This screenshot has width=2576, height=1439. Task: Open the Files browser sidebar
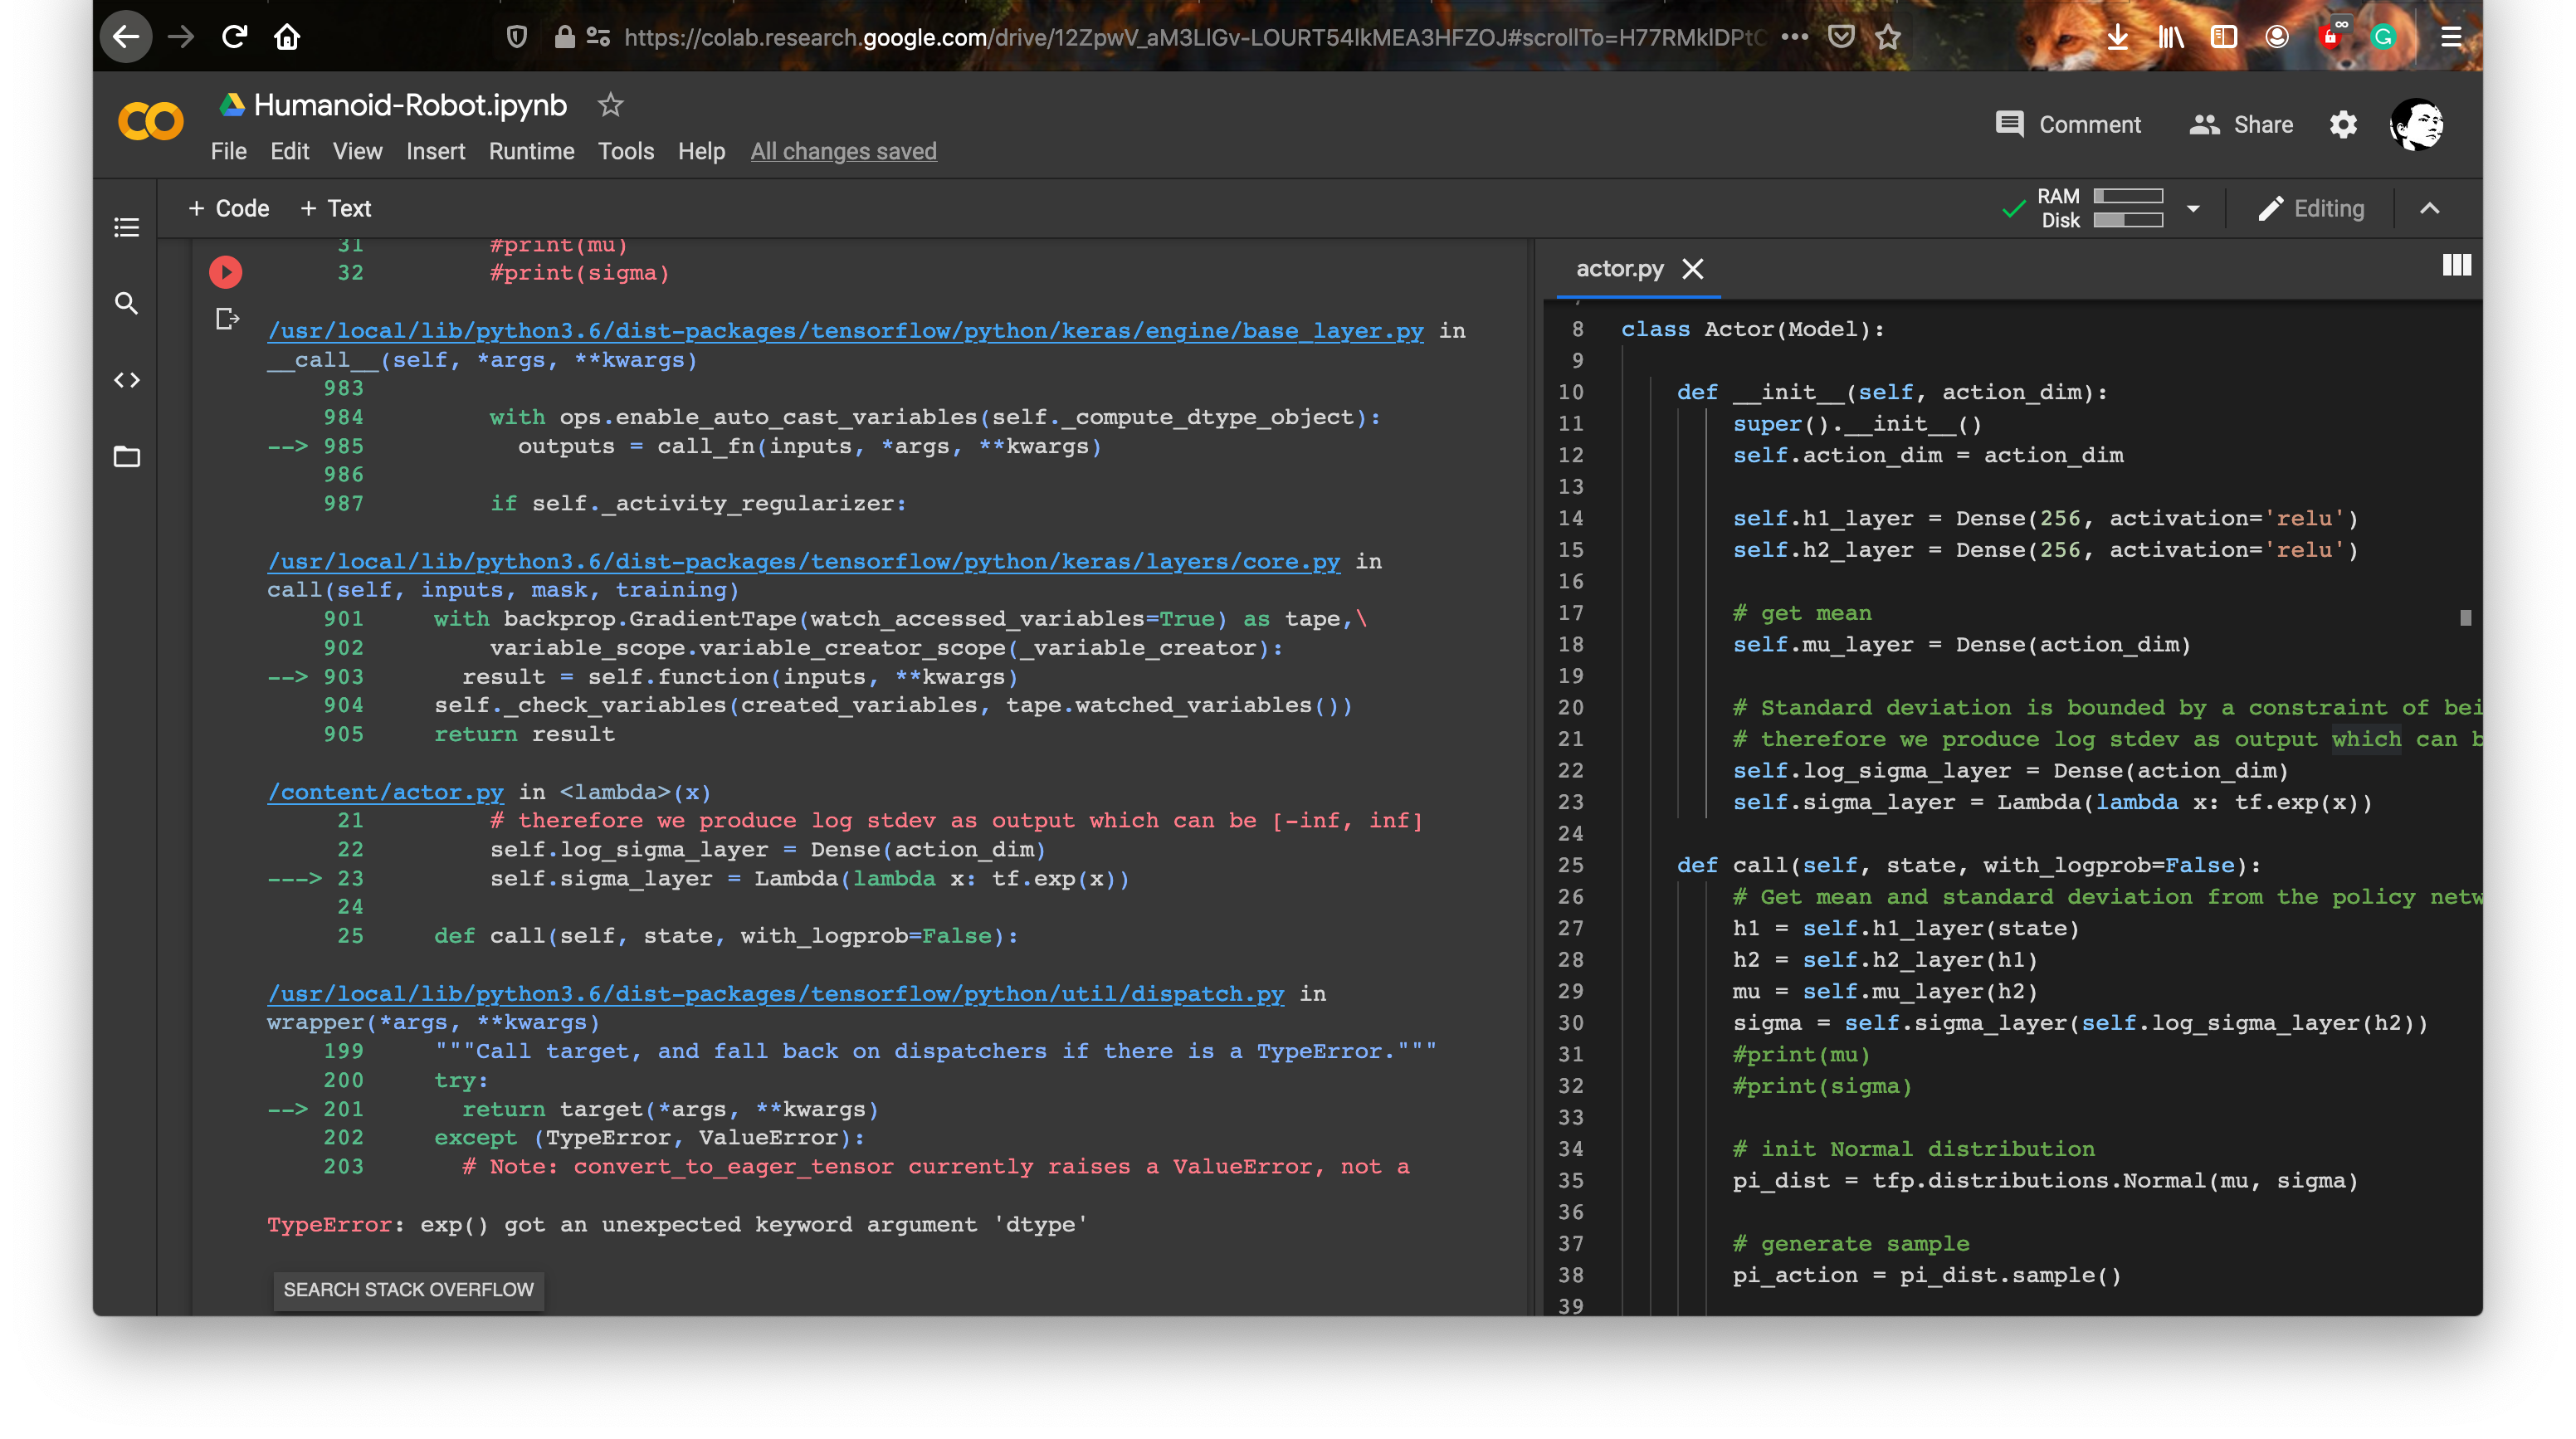tap(127, 456)
